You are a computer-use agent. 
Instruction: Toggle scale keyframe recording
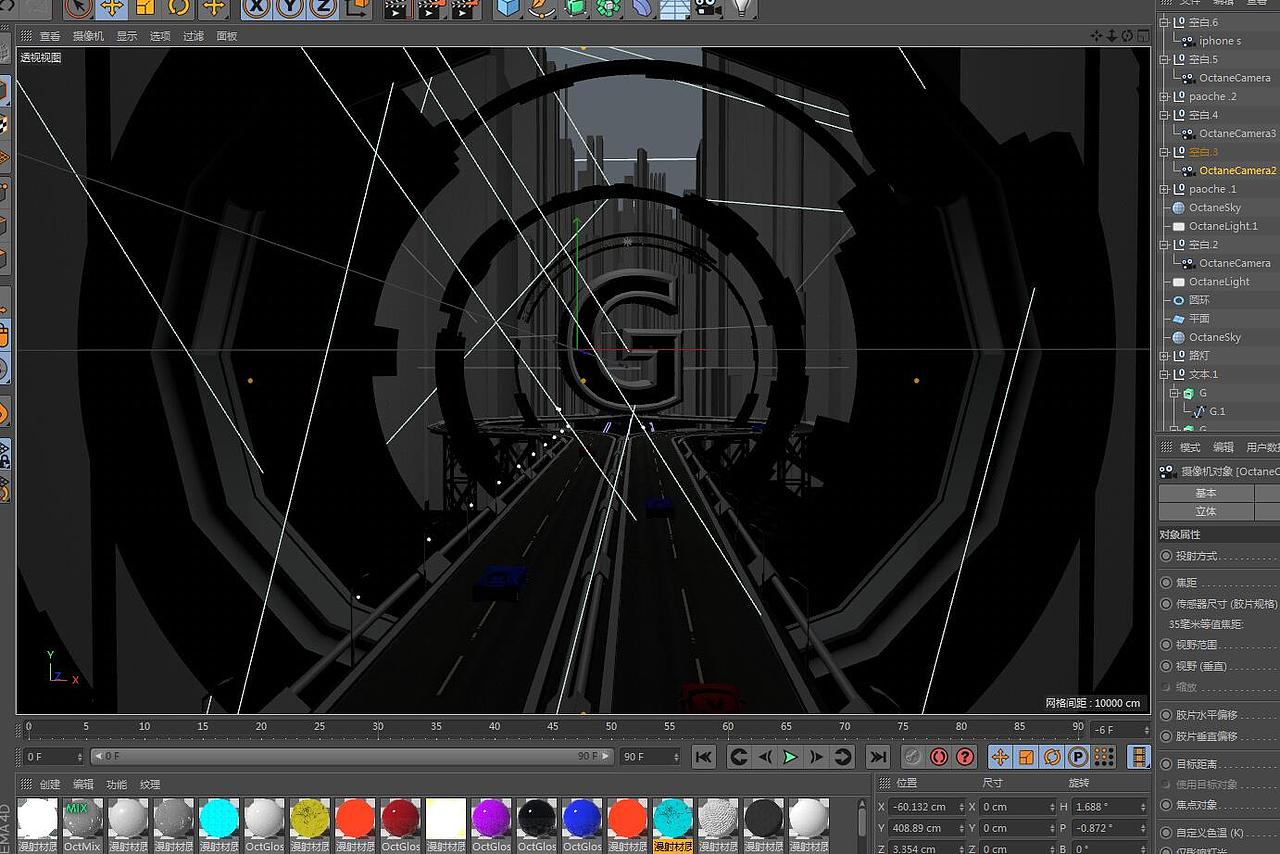pyautogui.click(x=1026, y=757)
